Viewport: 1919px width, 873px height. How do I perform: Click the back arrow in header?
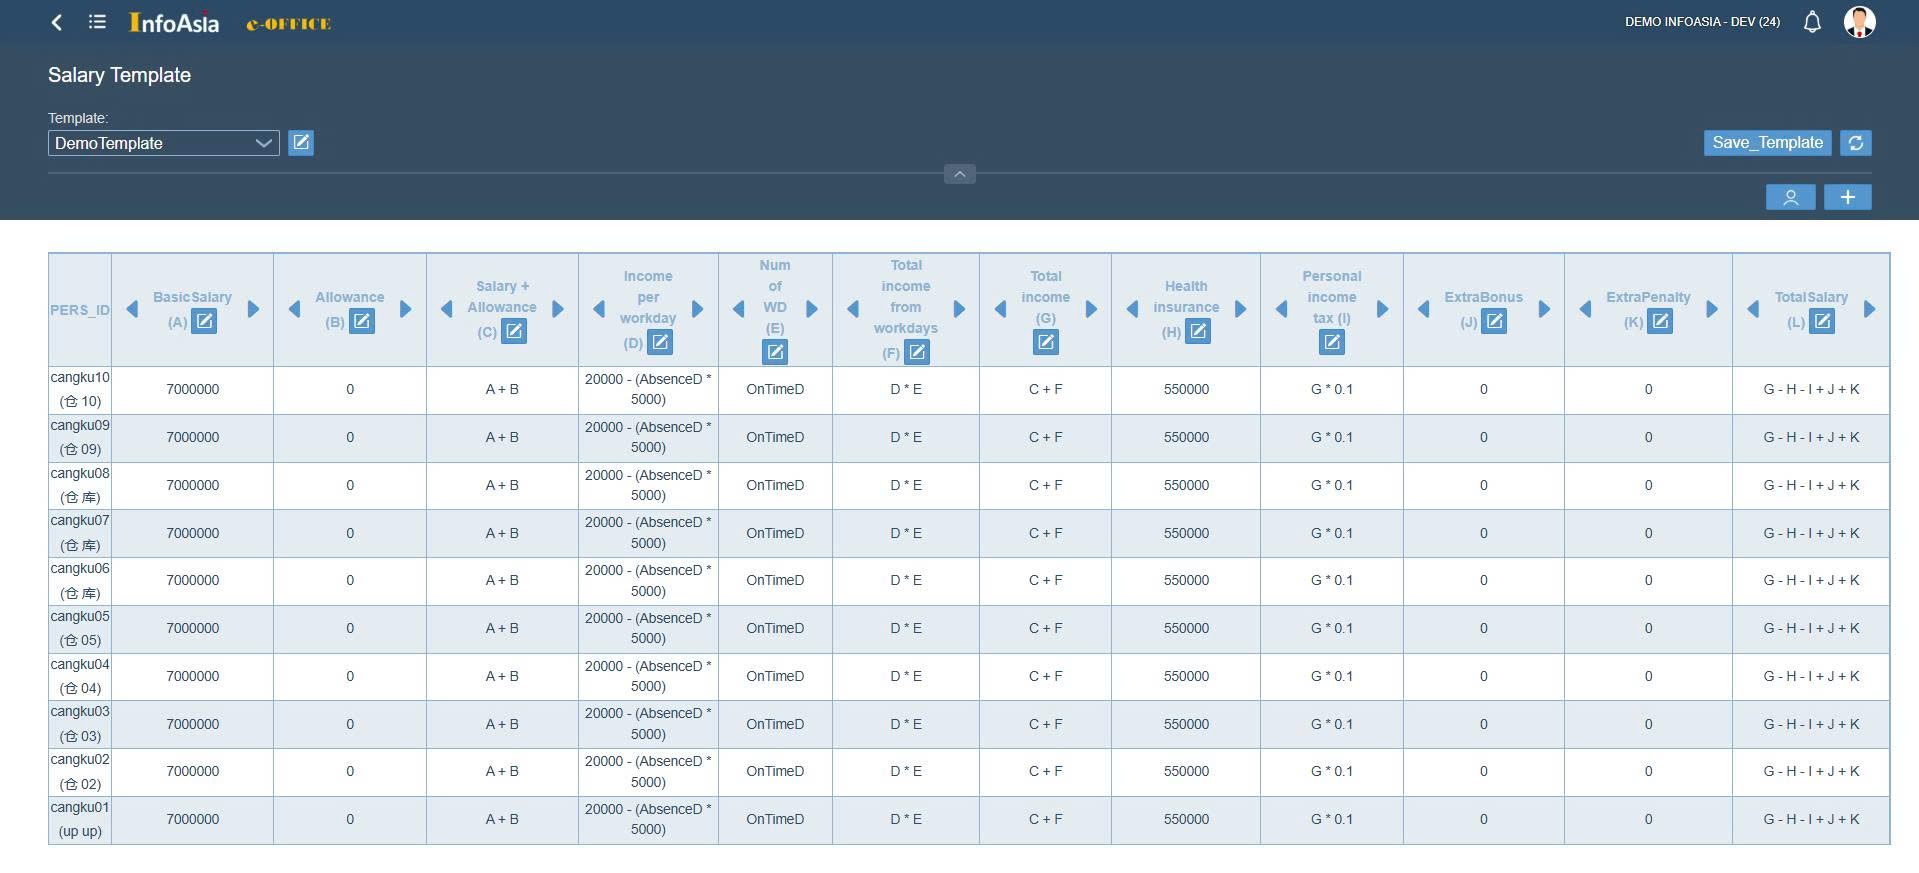click(x=57, y=22)
